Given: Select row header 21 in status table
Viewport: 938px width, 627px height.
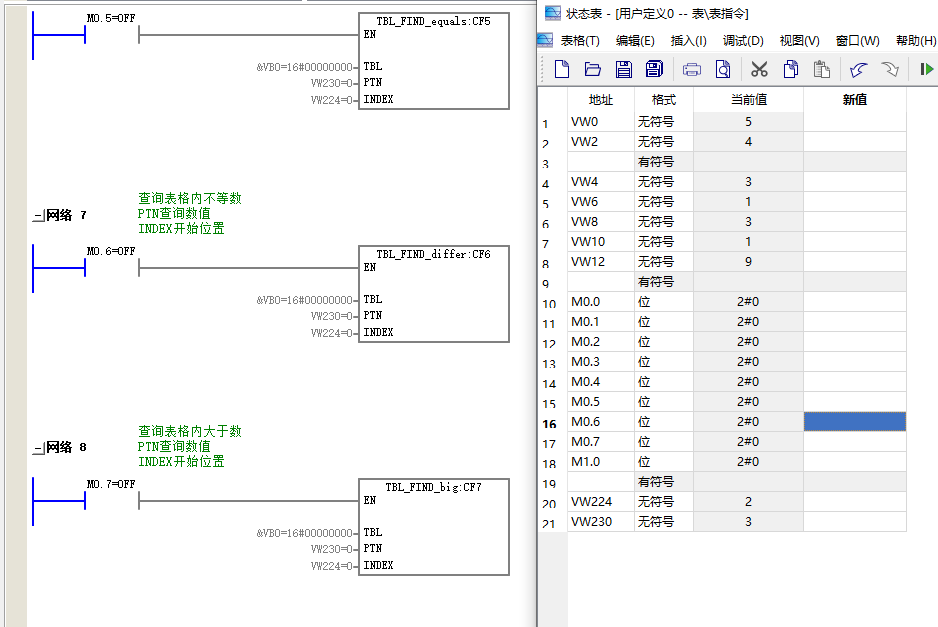Looking at the screenshot, I should point(549,524).
